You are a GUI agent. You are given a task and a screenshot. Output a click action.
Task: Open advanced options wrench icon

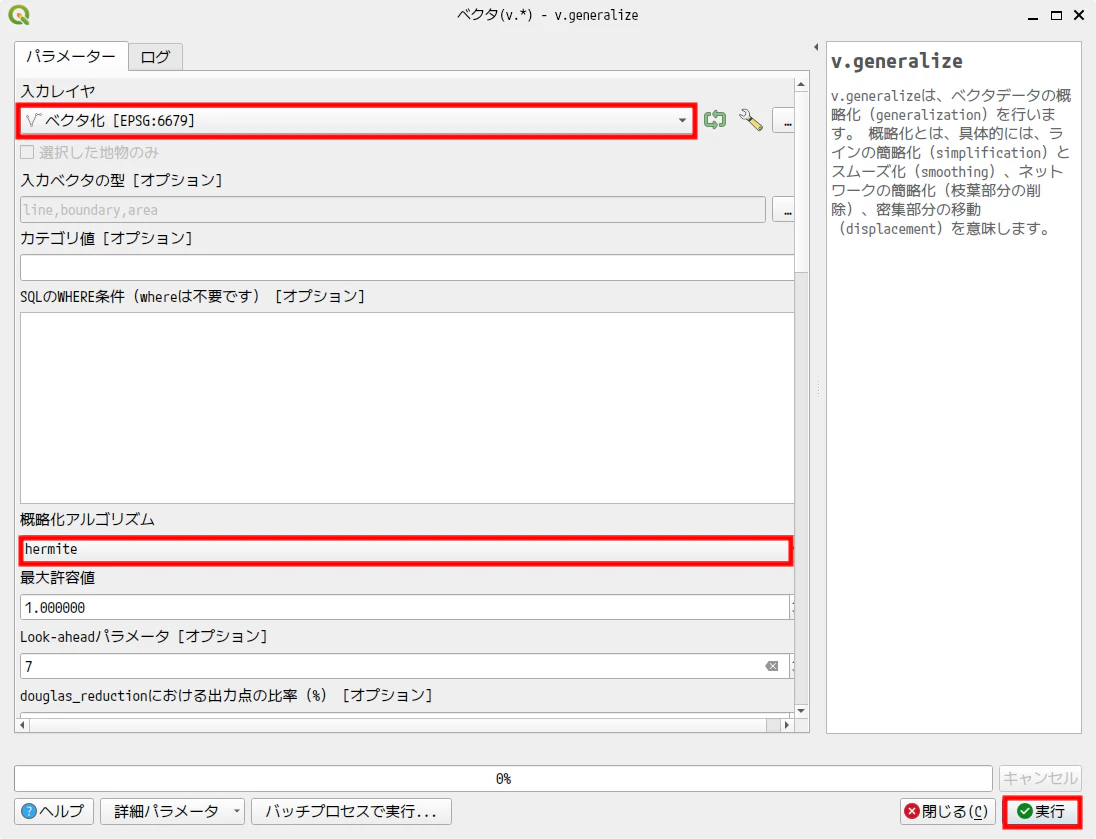[751, 120]
